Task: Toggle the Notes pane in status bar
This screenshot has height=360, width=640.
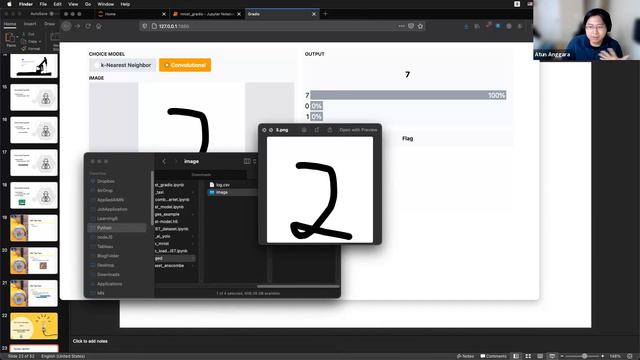Action: pyautogui.click(x=465, y=356)
